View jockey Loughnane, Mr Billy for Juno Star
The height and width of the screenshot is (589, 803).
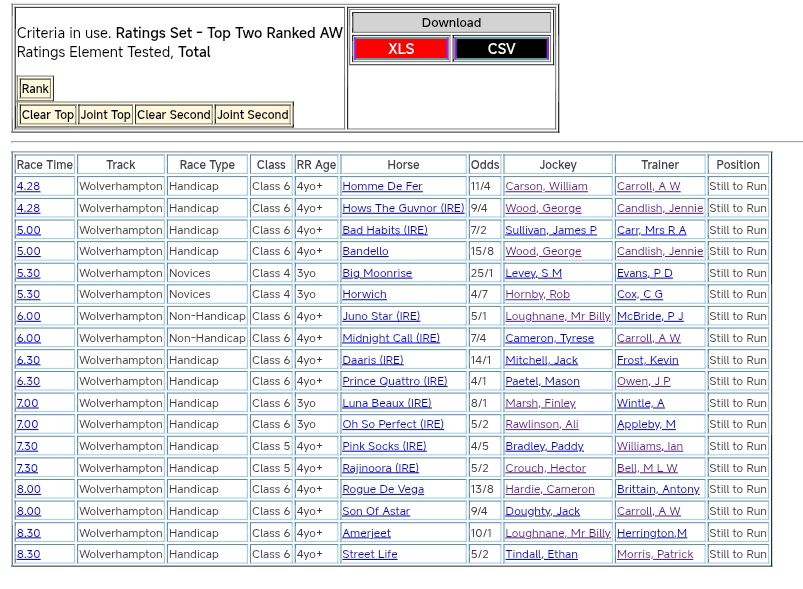[557, 317]
